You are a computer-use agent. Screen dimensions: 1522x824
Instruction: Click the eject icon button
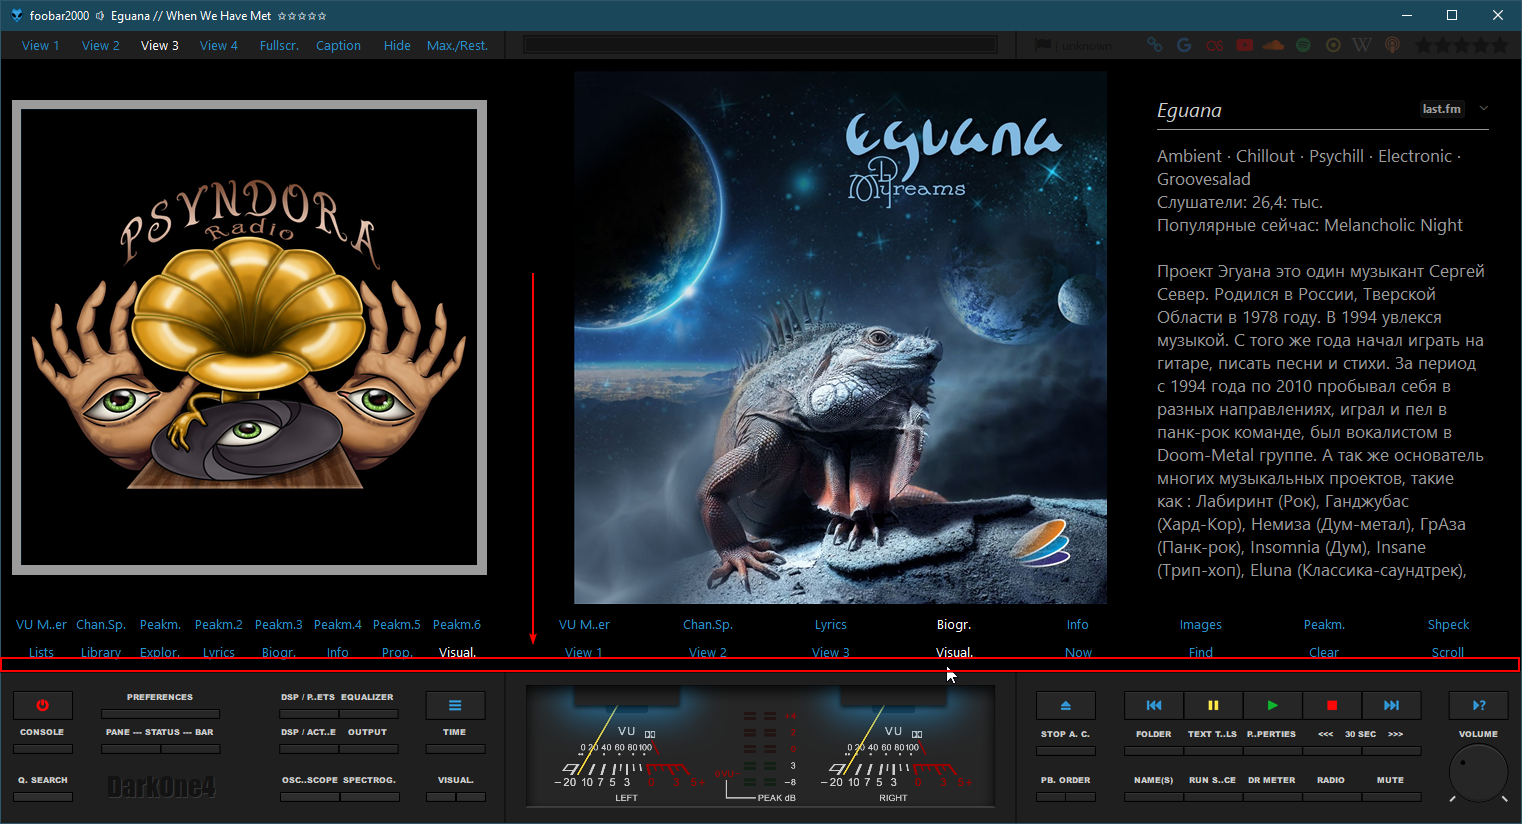pyautogui.click(x=1065, y=705)
